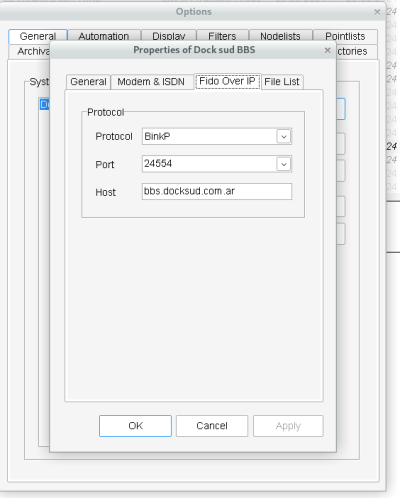Open the Pointlists options tab
Viewport: 400px width, 498px height.
tap(345, 36)
